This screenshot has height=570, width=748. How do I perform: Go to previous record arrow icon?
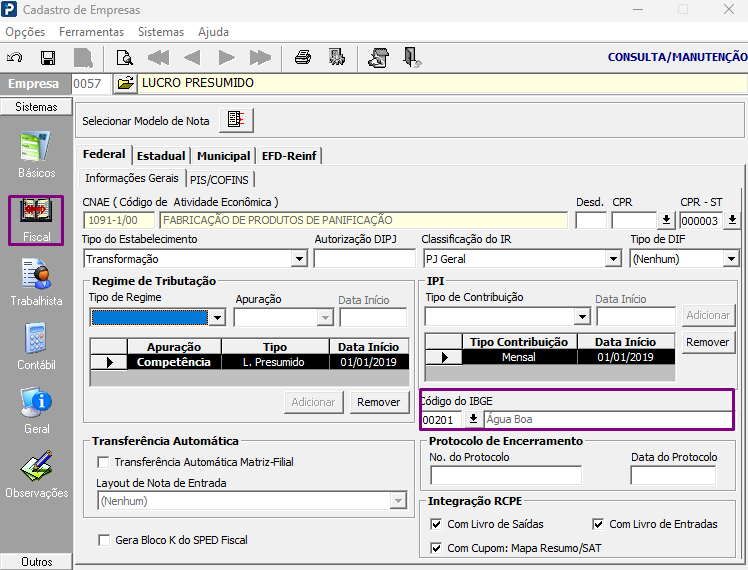pyautogui.click(x=192, y=58)
